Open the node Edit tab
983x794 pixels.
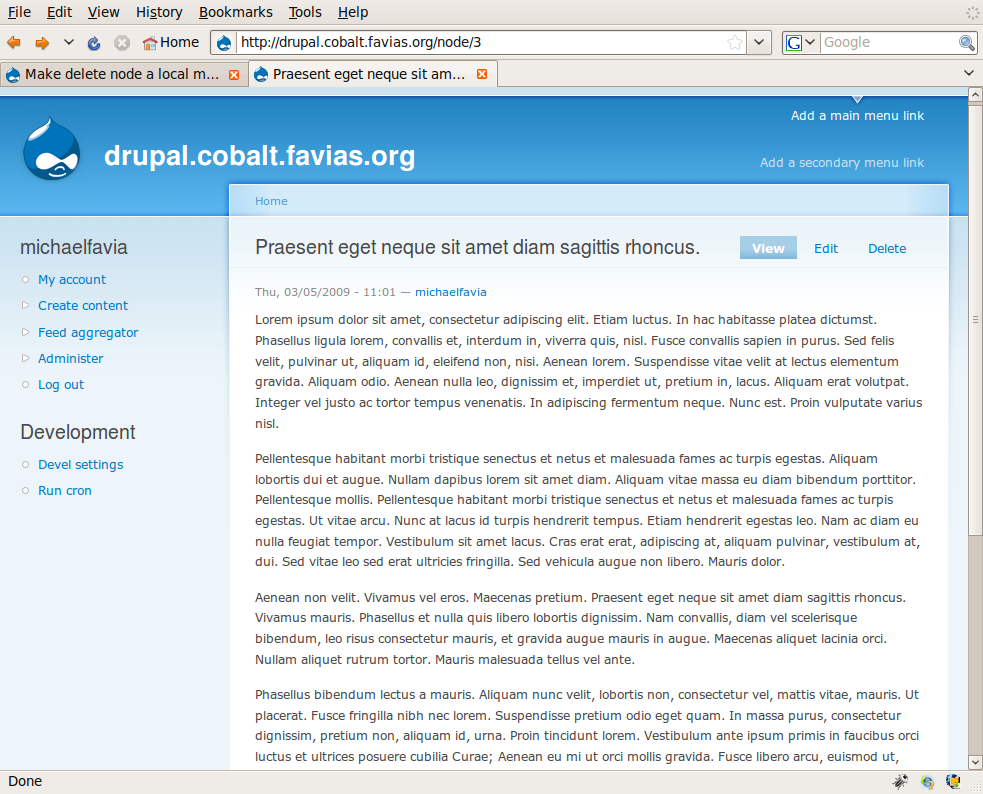(826, 248)
